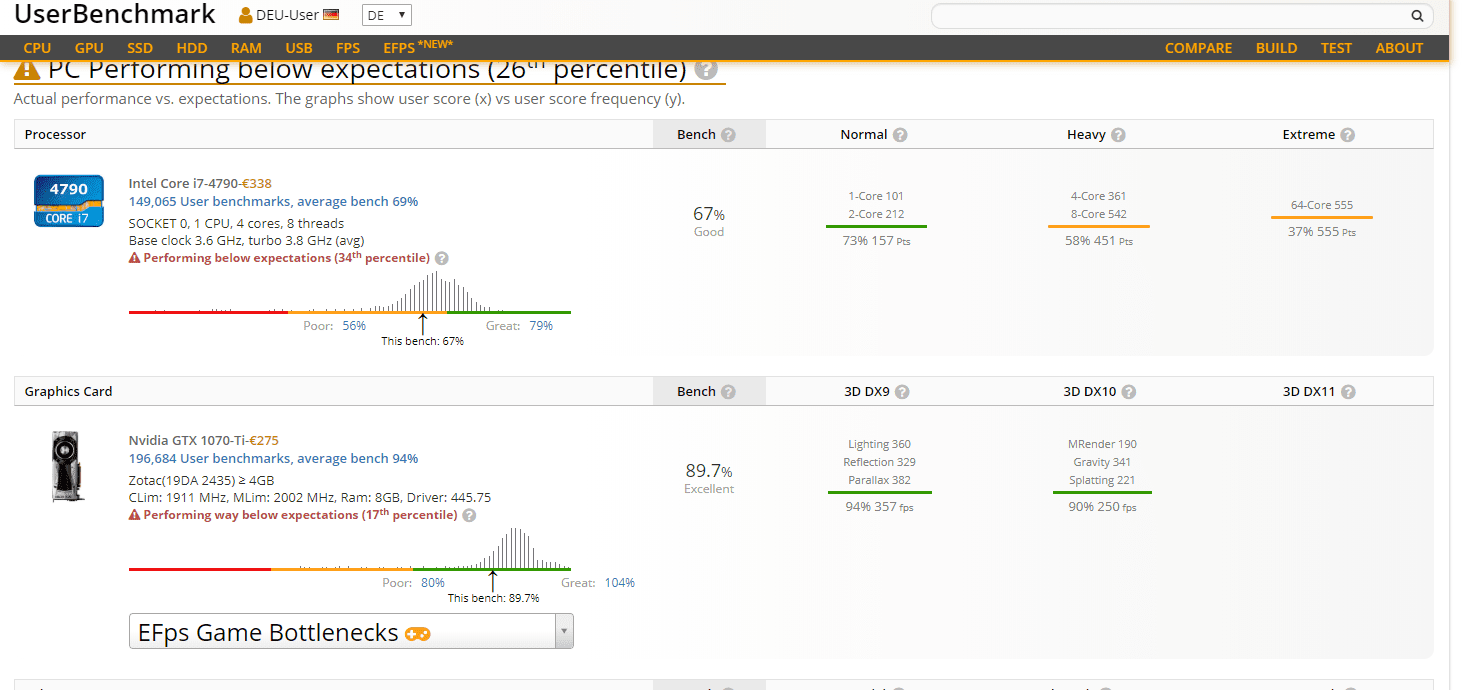Open the 149,065 User benchmarks link
The image size is (1470, 690).
coord(273,201)
